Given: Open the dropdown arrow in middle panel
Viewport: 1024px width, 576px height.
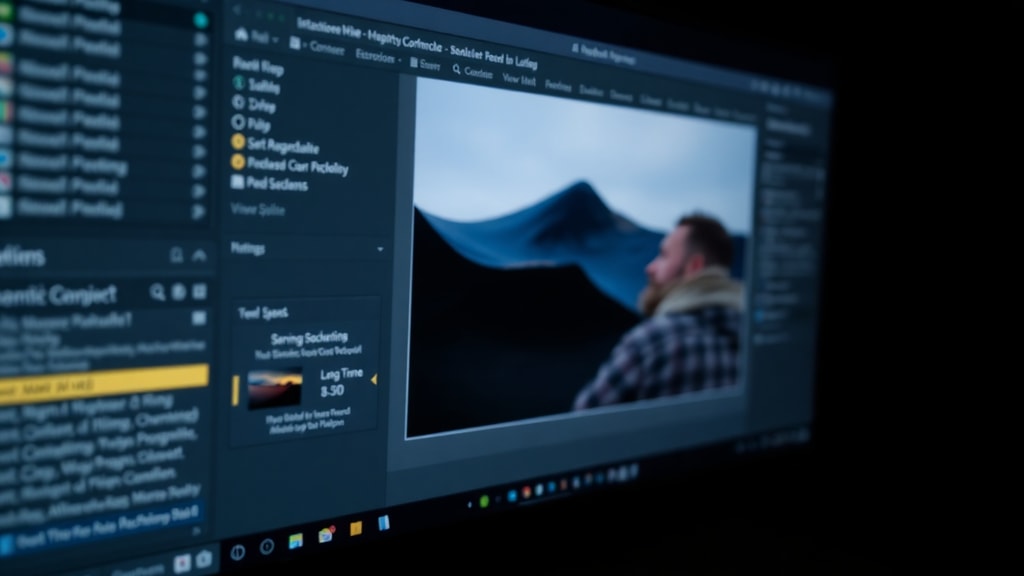Looking at the screenshot, I should coord(380,249).
